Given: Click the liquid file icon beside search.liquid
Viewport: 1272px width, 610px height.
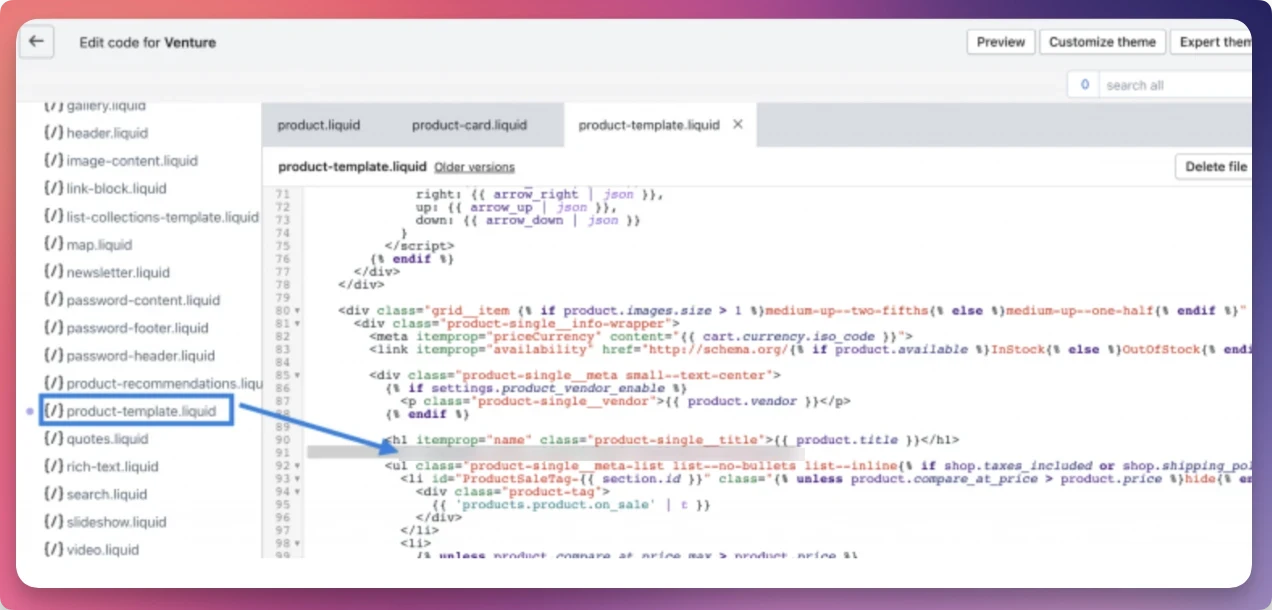Looking at the screenshot, I should 54,495.
